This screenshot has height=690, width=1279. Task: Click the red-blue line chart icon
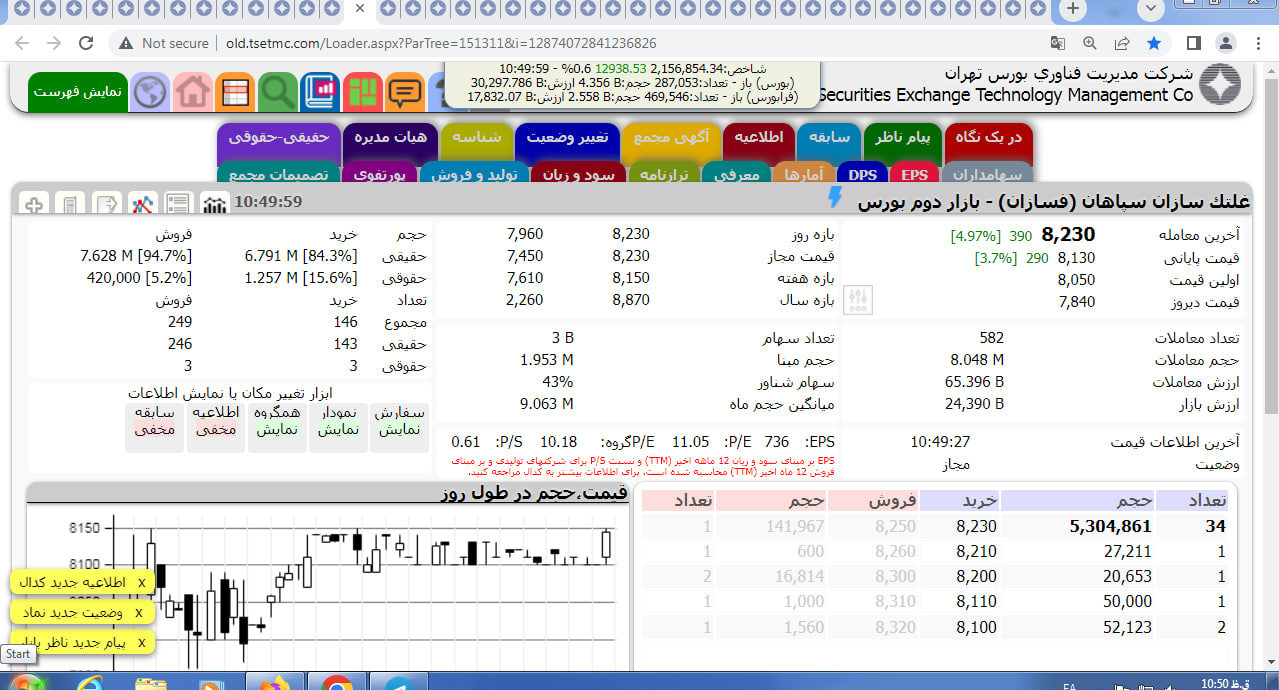pos(142,204)
